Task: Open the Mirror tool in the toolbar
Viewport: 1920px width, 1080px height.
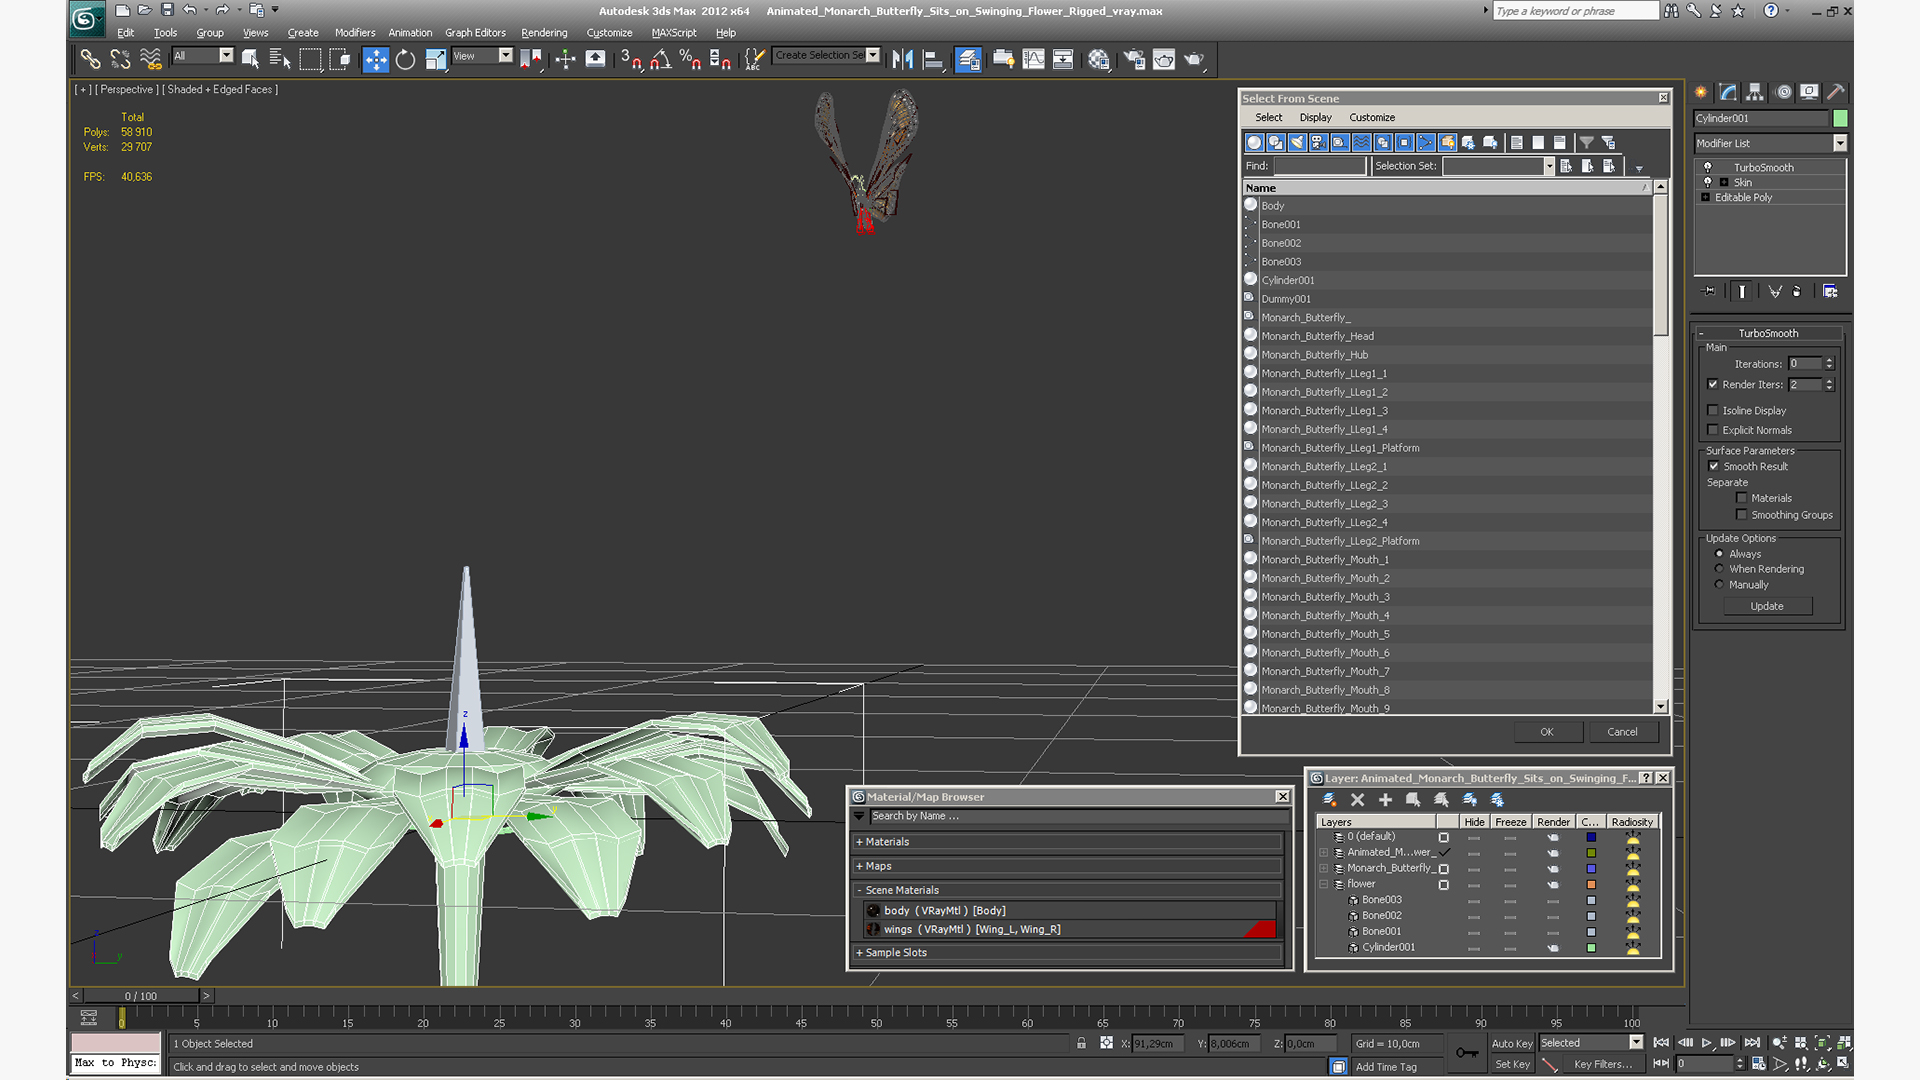Action: point(902,60)
